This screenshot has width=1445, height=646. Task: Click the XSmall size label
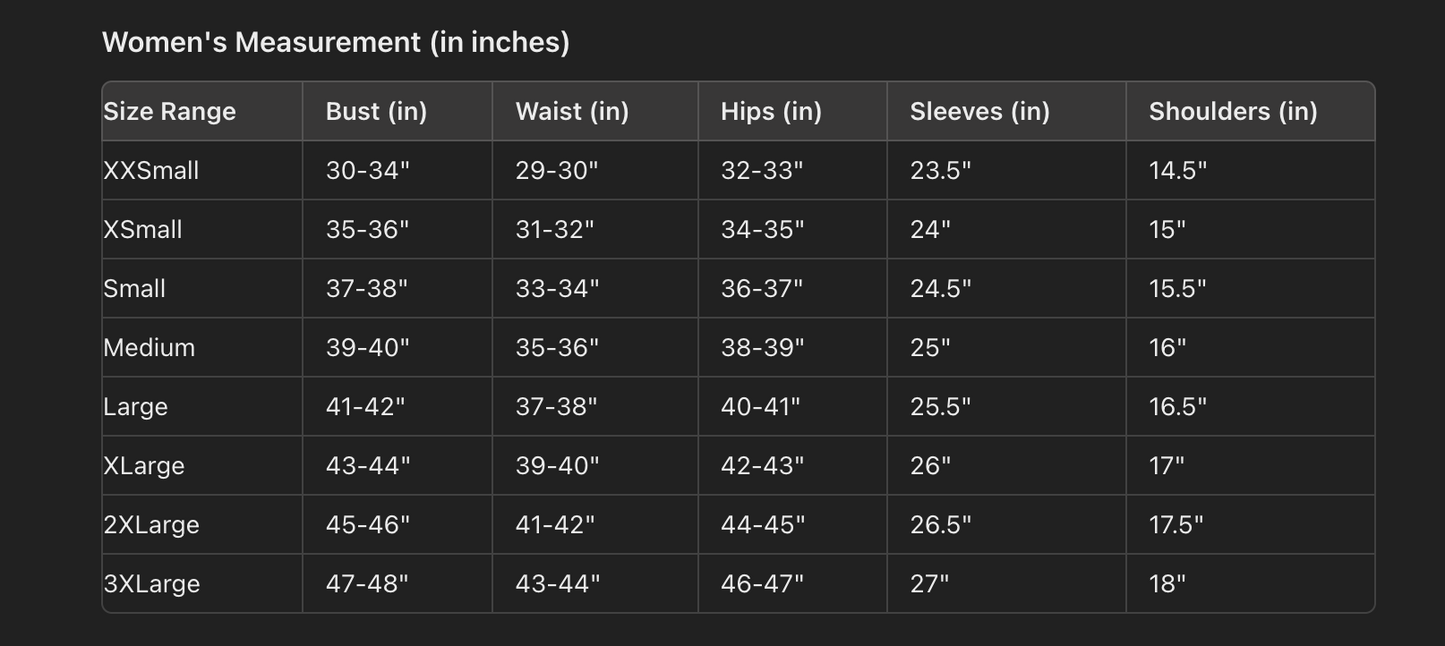click(143, 229)
